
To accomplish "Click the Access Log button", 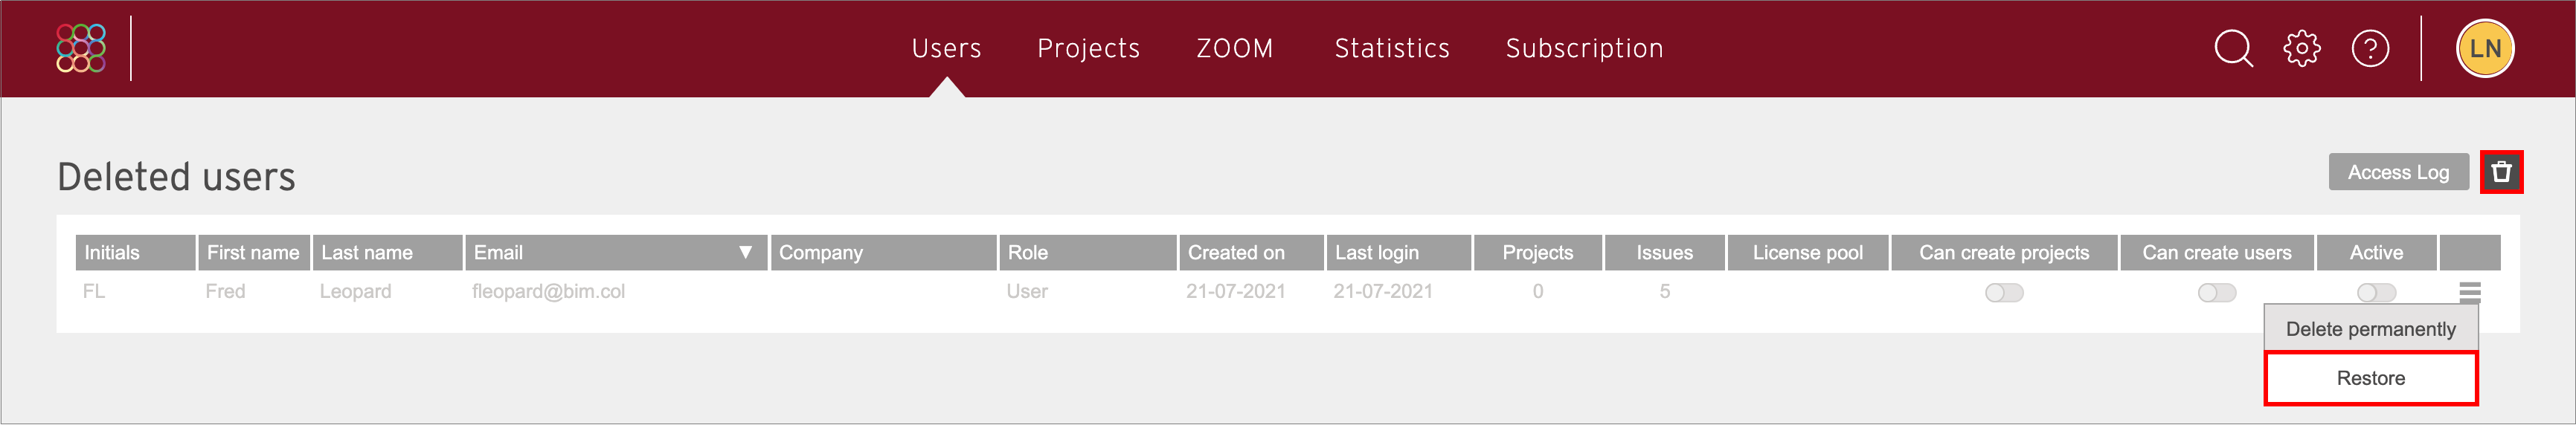I will [x=2398, y=172].
